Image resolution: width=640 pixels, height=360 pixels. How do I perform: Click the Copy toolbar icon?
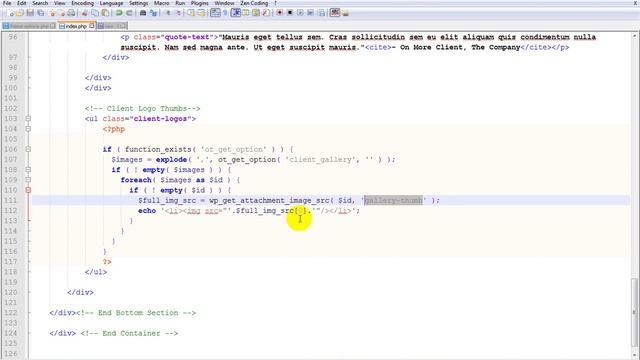click(x=95, y=13)
